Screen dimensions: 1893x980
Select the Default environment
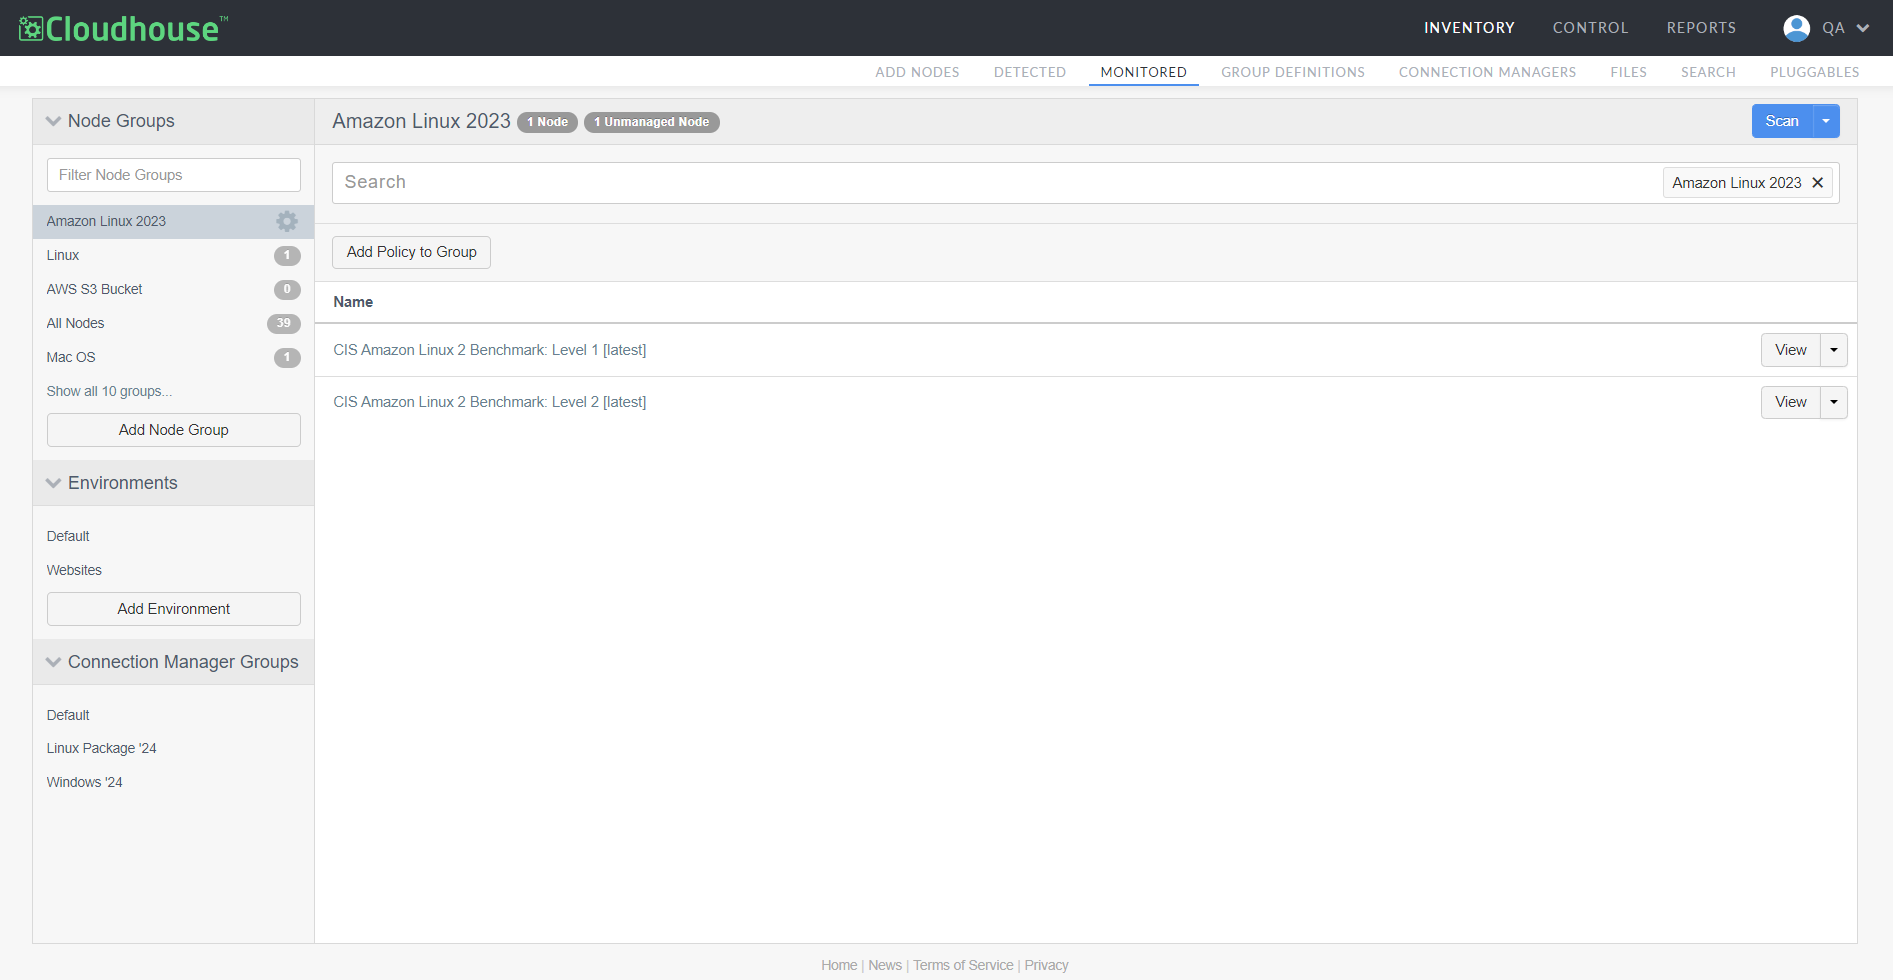(68, 536)
